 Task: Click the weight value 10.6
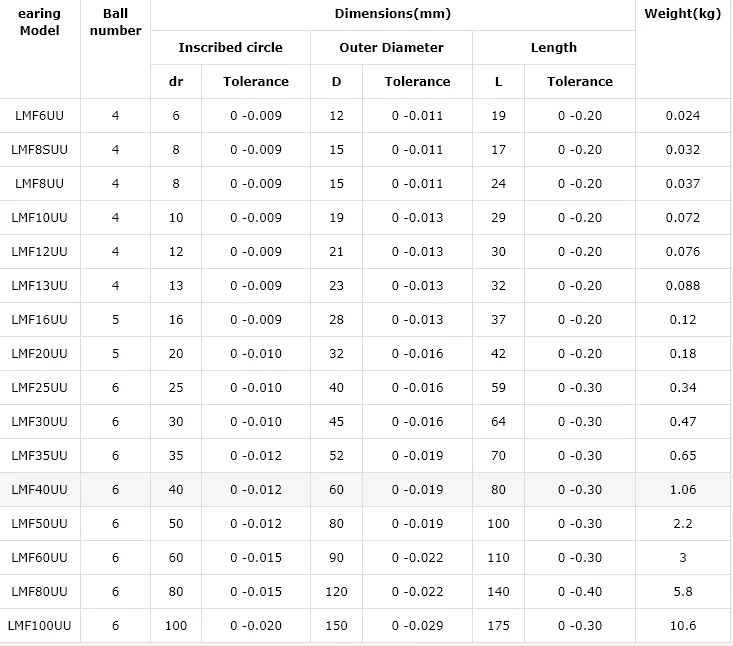pyautogui.click(x=682, y=626)
